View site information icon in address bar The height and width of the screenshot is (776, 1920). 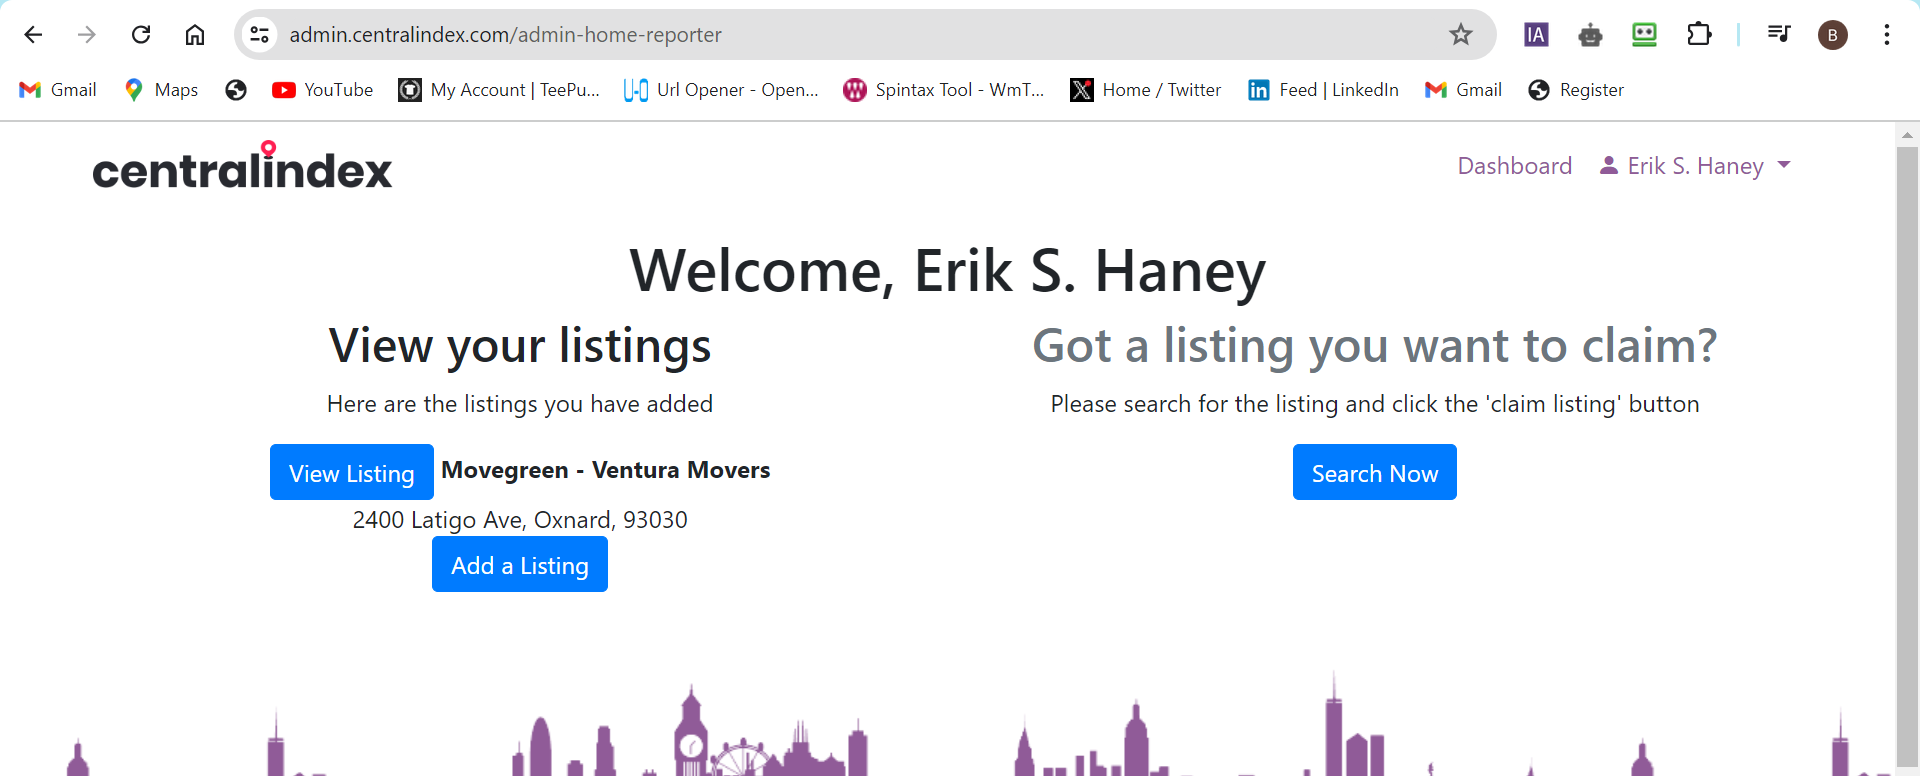click(260, 35)
